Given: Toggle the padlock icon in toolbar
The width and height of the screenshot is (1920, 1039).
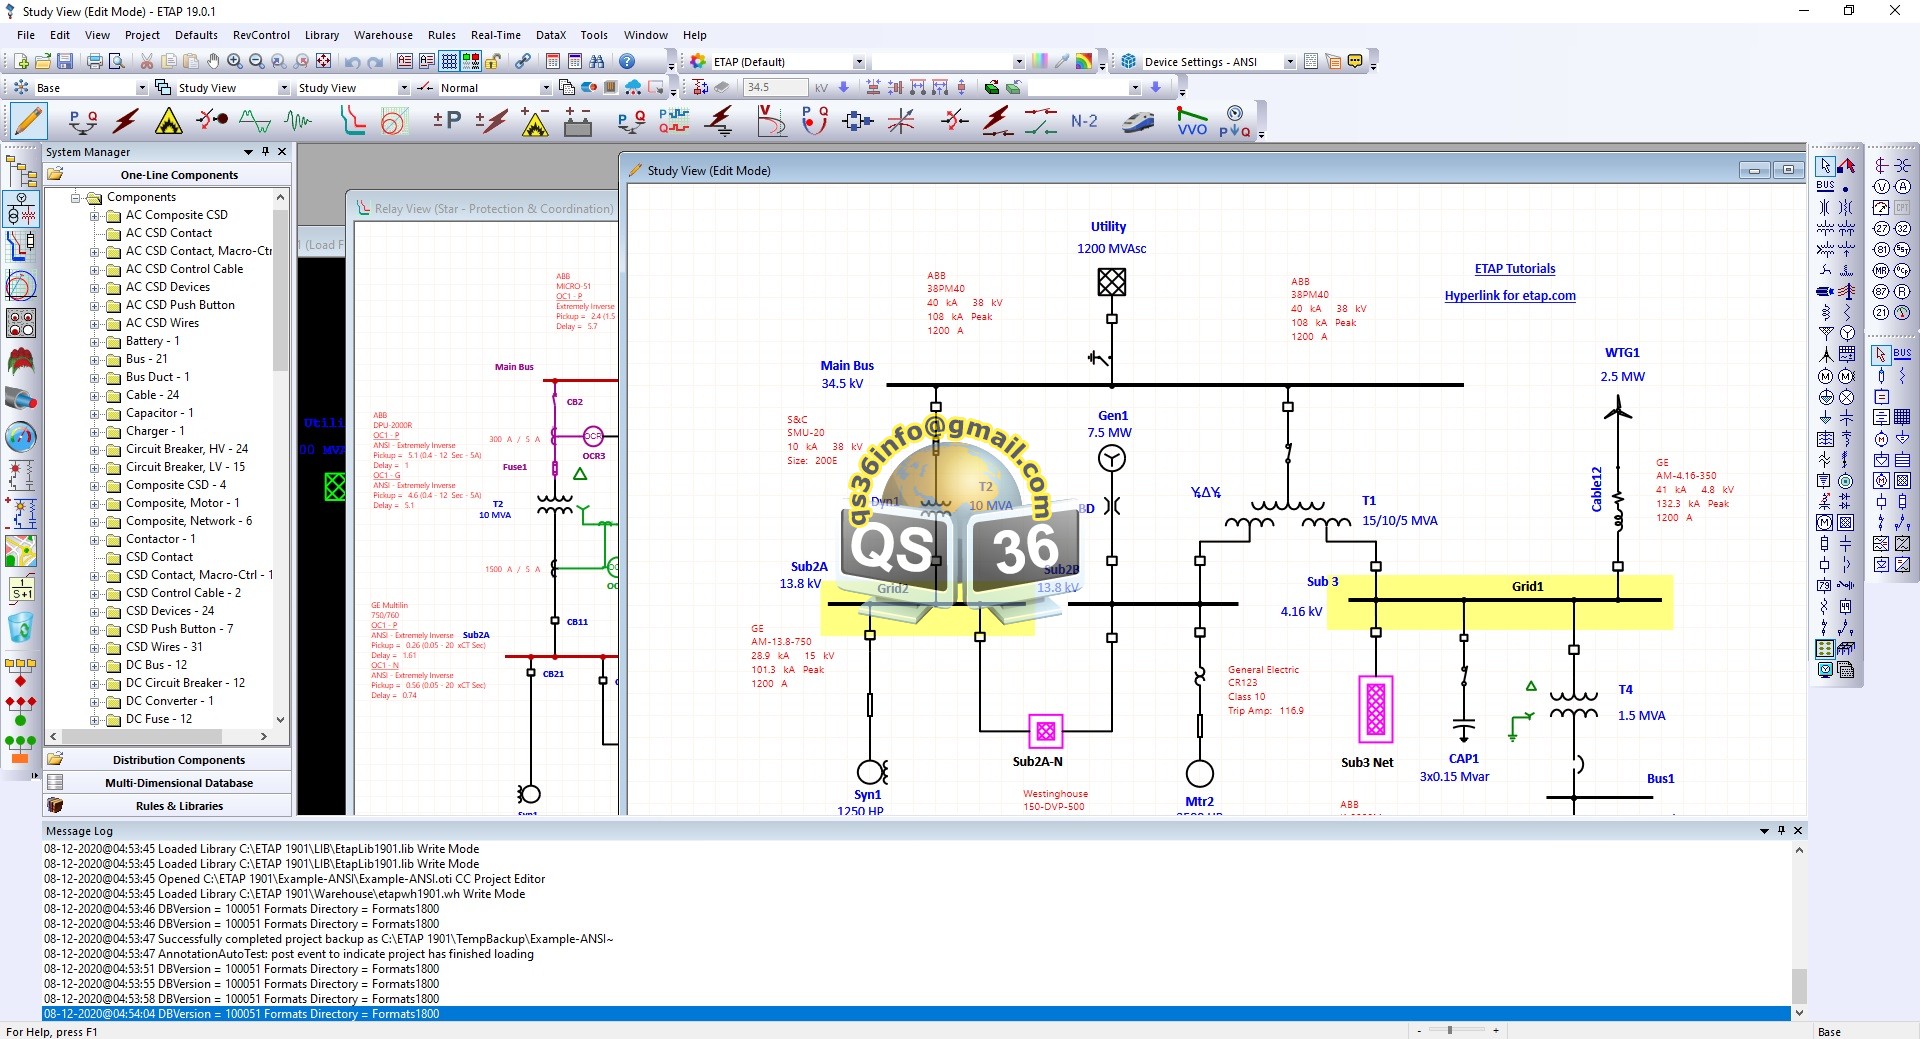Looking at the screenshot, I should pos(493,61).
